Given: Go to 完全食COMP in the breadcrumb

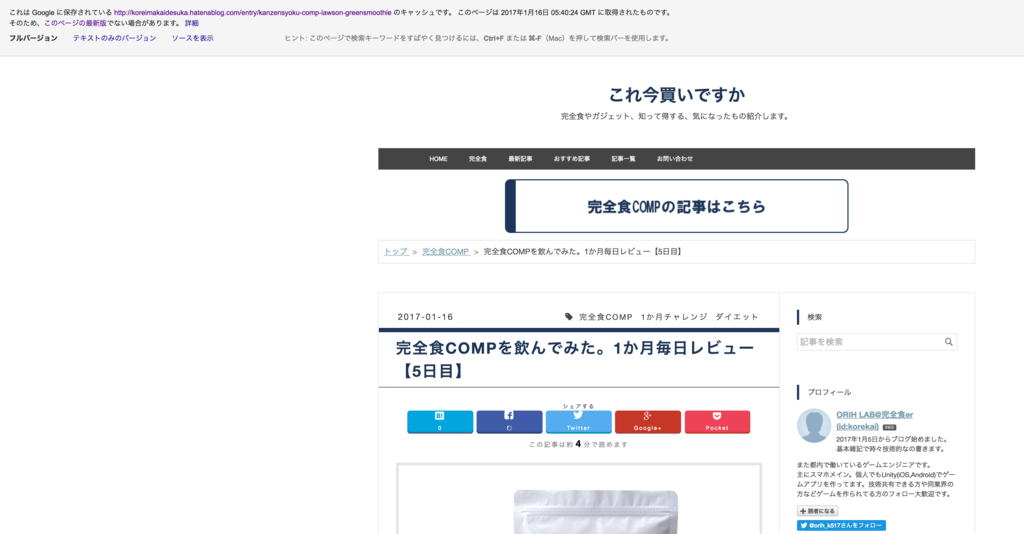Looking at the screenshot, I should coord(446,251).
